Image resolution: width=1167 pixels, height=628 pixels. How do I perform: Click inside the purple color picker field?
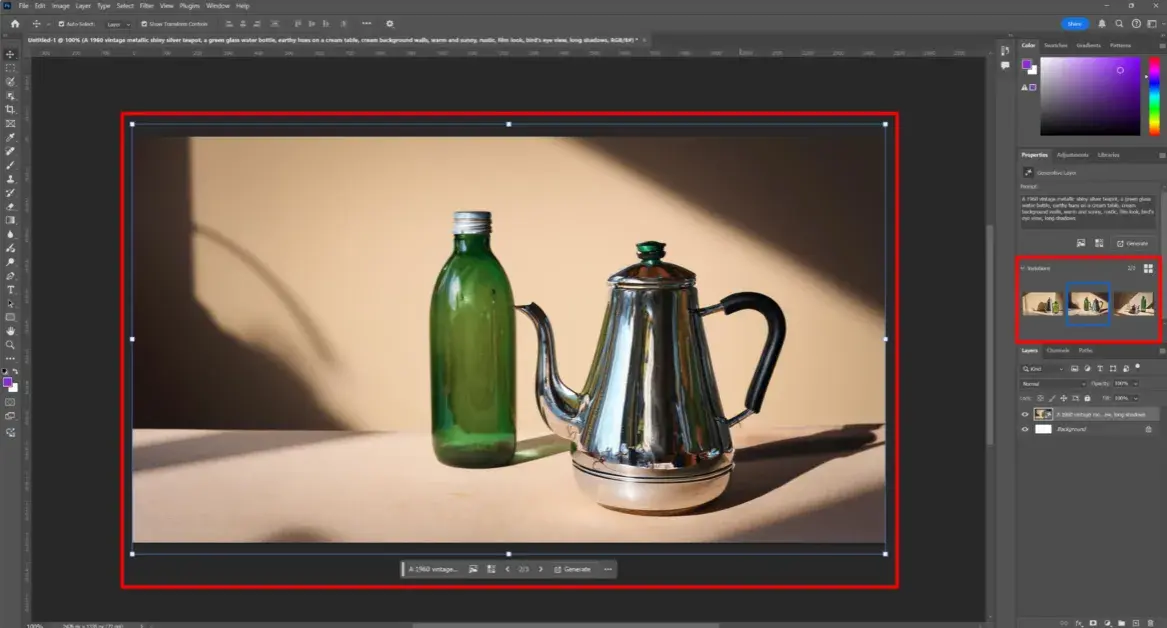tap(1090, 96)
